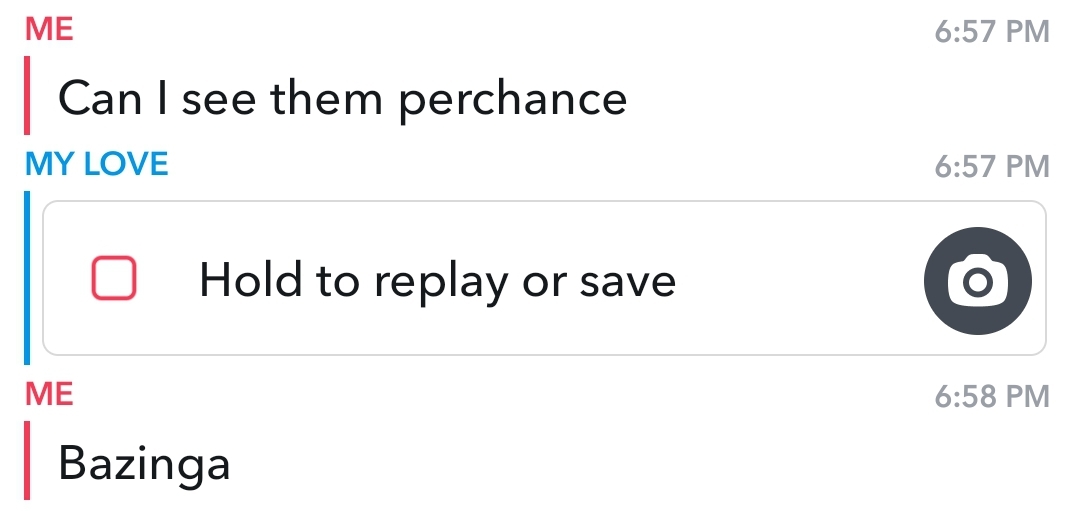This screenshot has height=511, width=1080.
Task: Select the "Can I see them perchance" message
Action: 342,98
